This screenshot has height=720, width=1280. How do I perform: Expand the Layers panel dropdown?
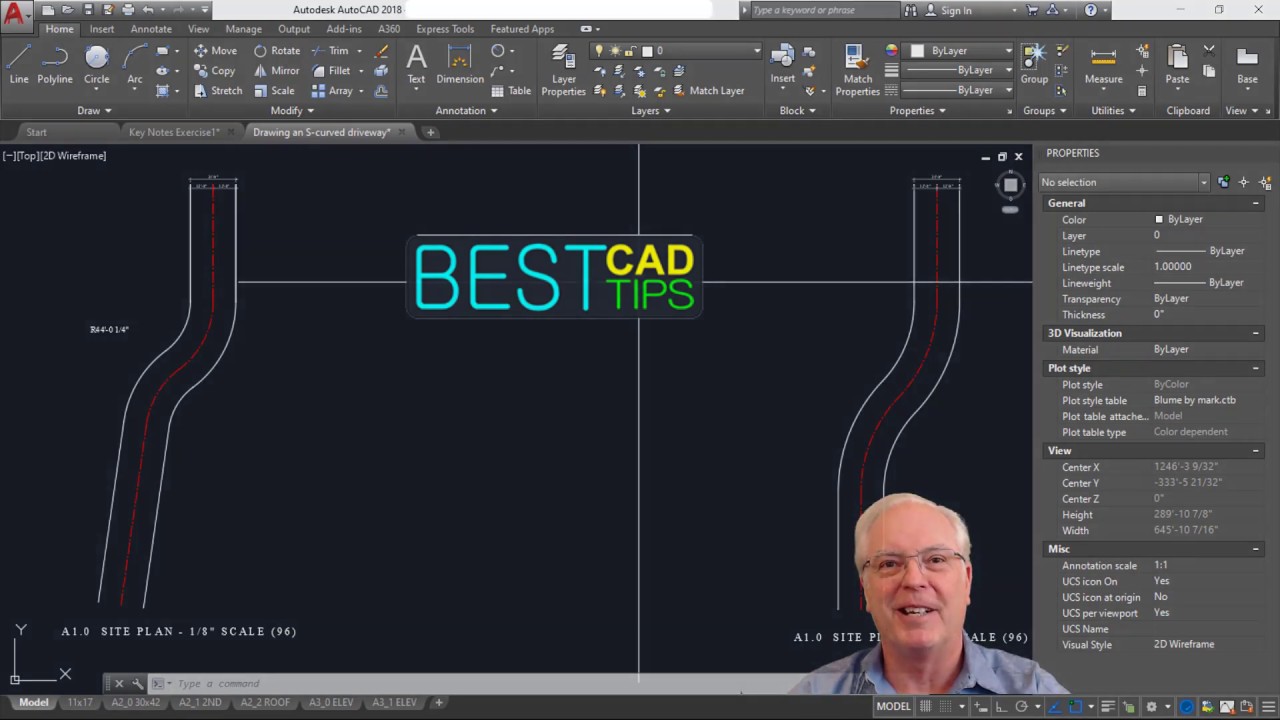651,111
